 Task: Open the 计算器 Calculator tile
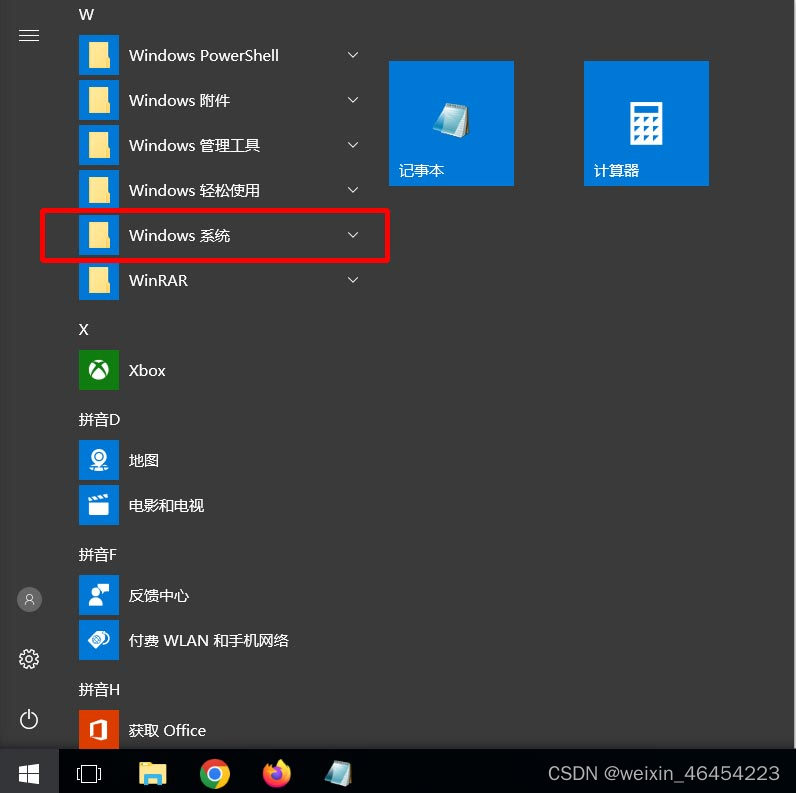tap(646, 123)
